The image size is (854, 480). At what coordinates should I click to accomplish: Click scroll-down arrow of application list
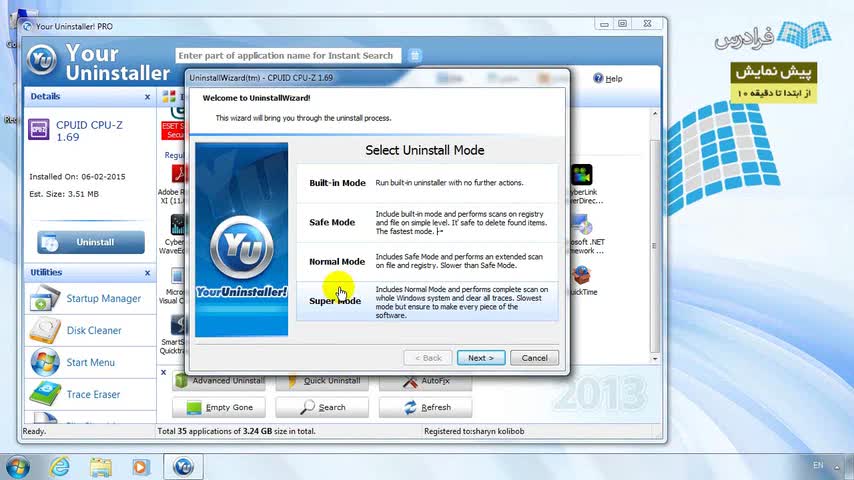tap(655, 359)
